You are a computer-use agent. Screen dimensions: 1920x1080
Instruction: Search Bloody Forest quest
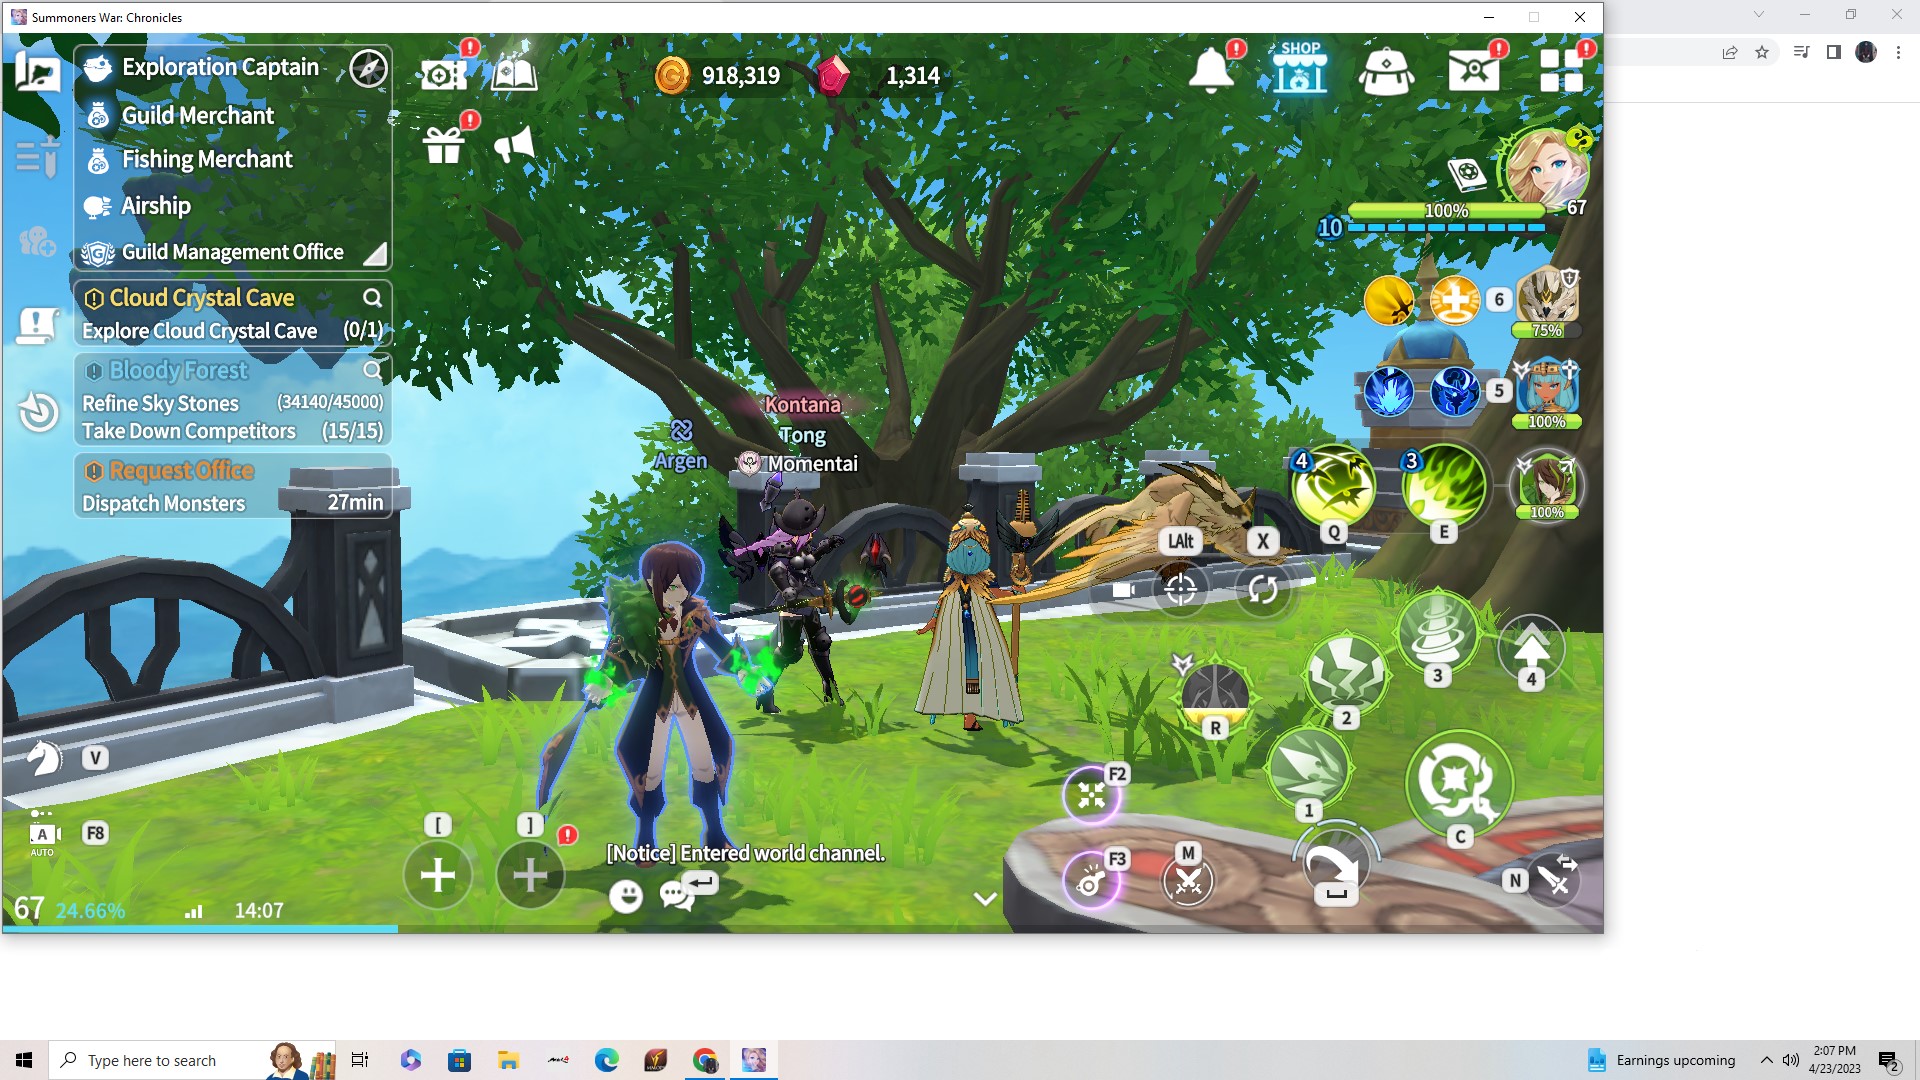pos(372,371)
